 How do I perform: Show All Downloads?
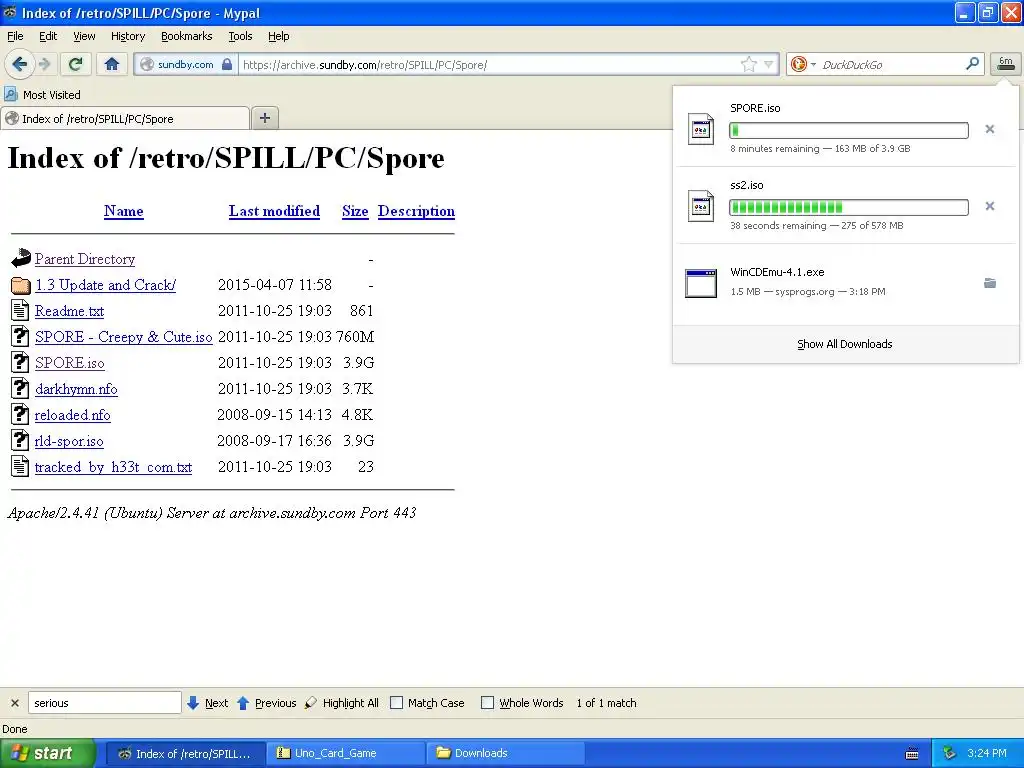point(844,344)
